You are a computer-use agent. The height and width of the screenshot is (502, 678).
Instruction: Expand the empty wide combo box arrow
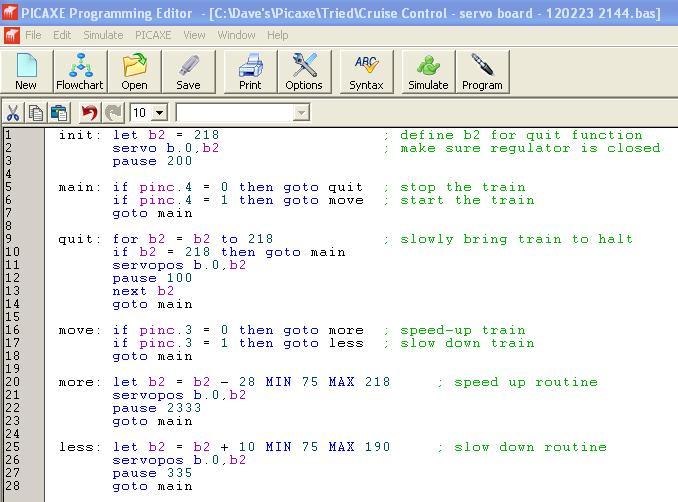coord(301,113)
